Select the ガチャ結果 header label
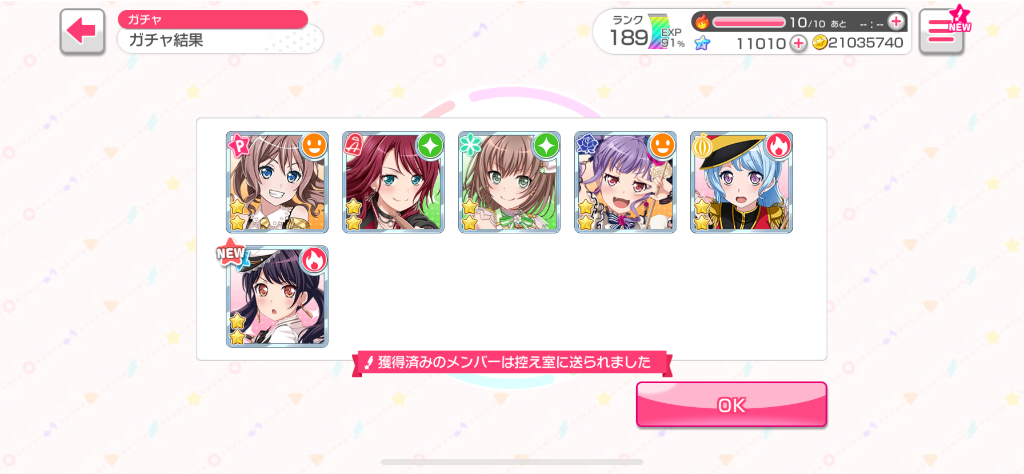This screenshot has width=1024, height=474. coord(166,40)
